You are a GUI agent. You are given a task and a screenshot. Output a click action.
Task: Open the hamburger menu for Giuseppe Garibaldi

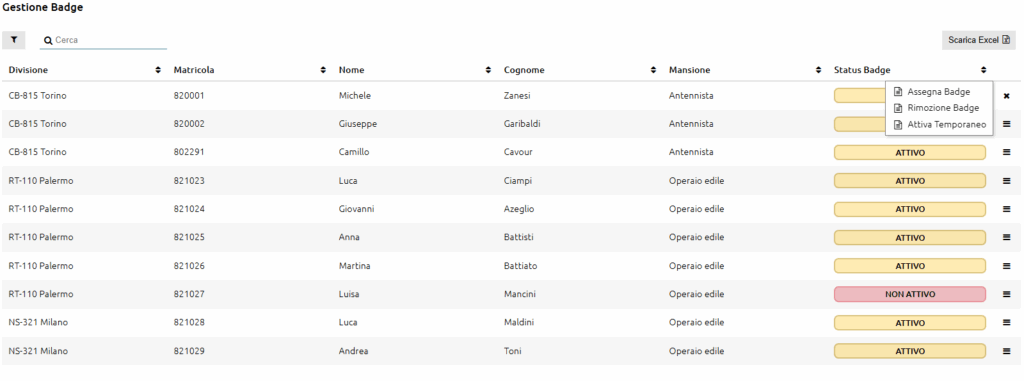tap(1006, 124)
